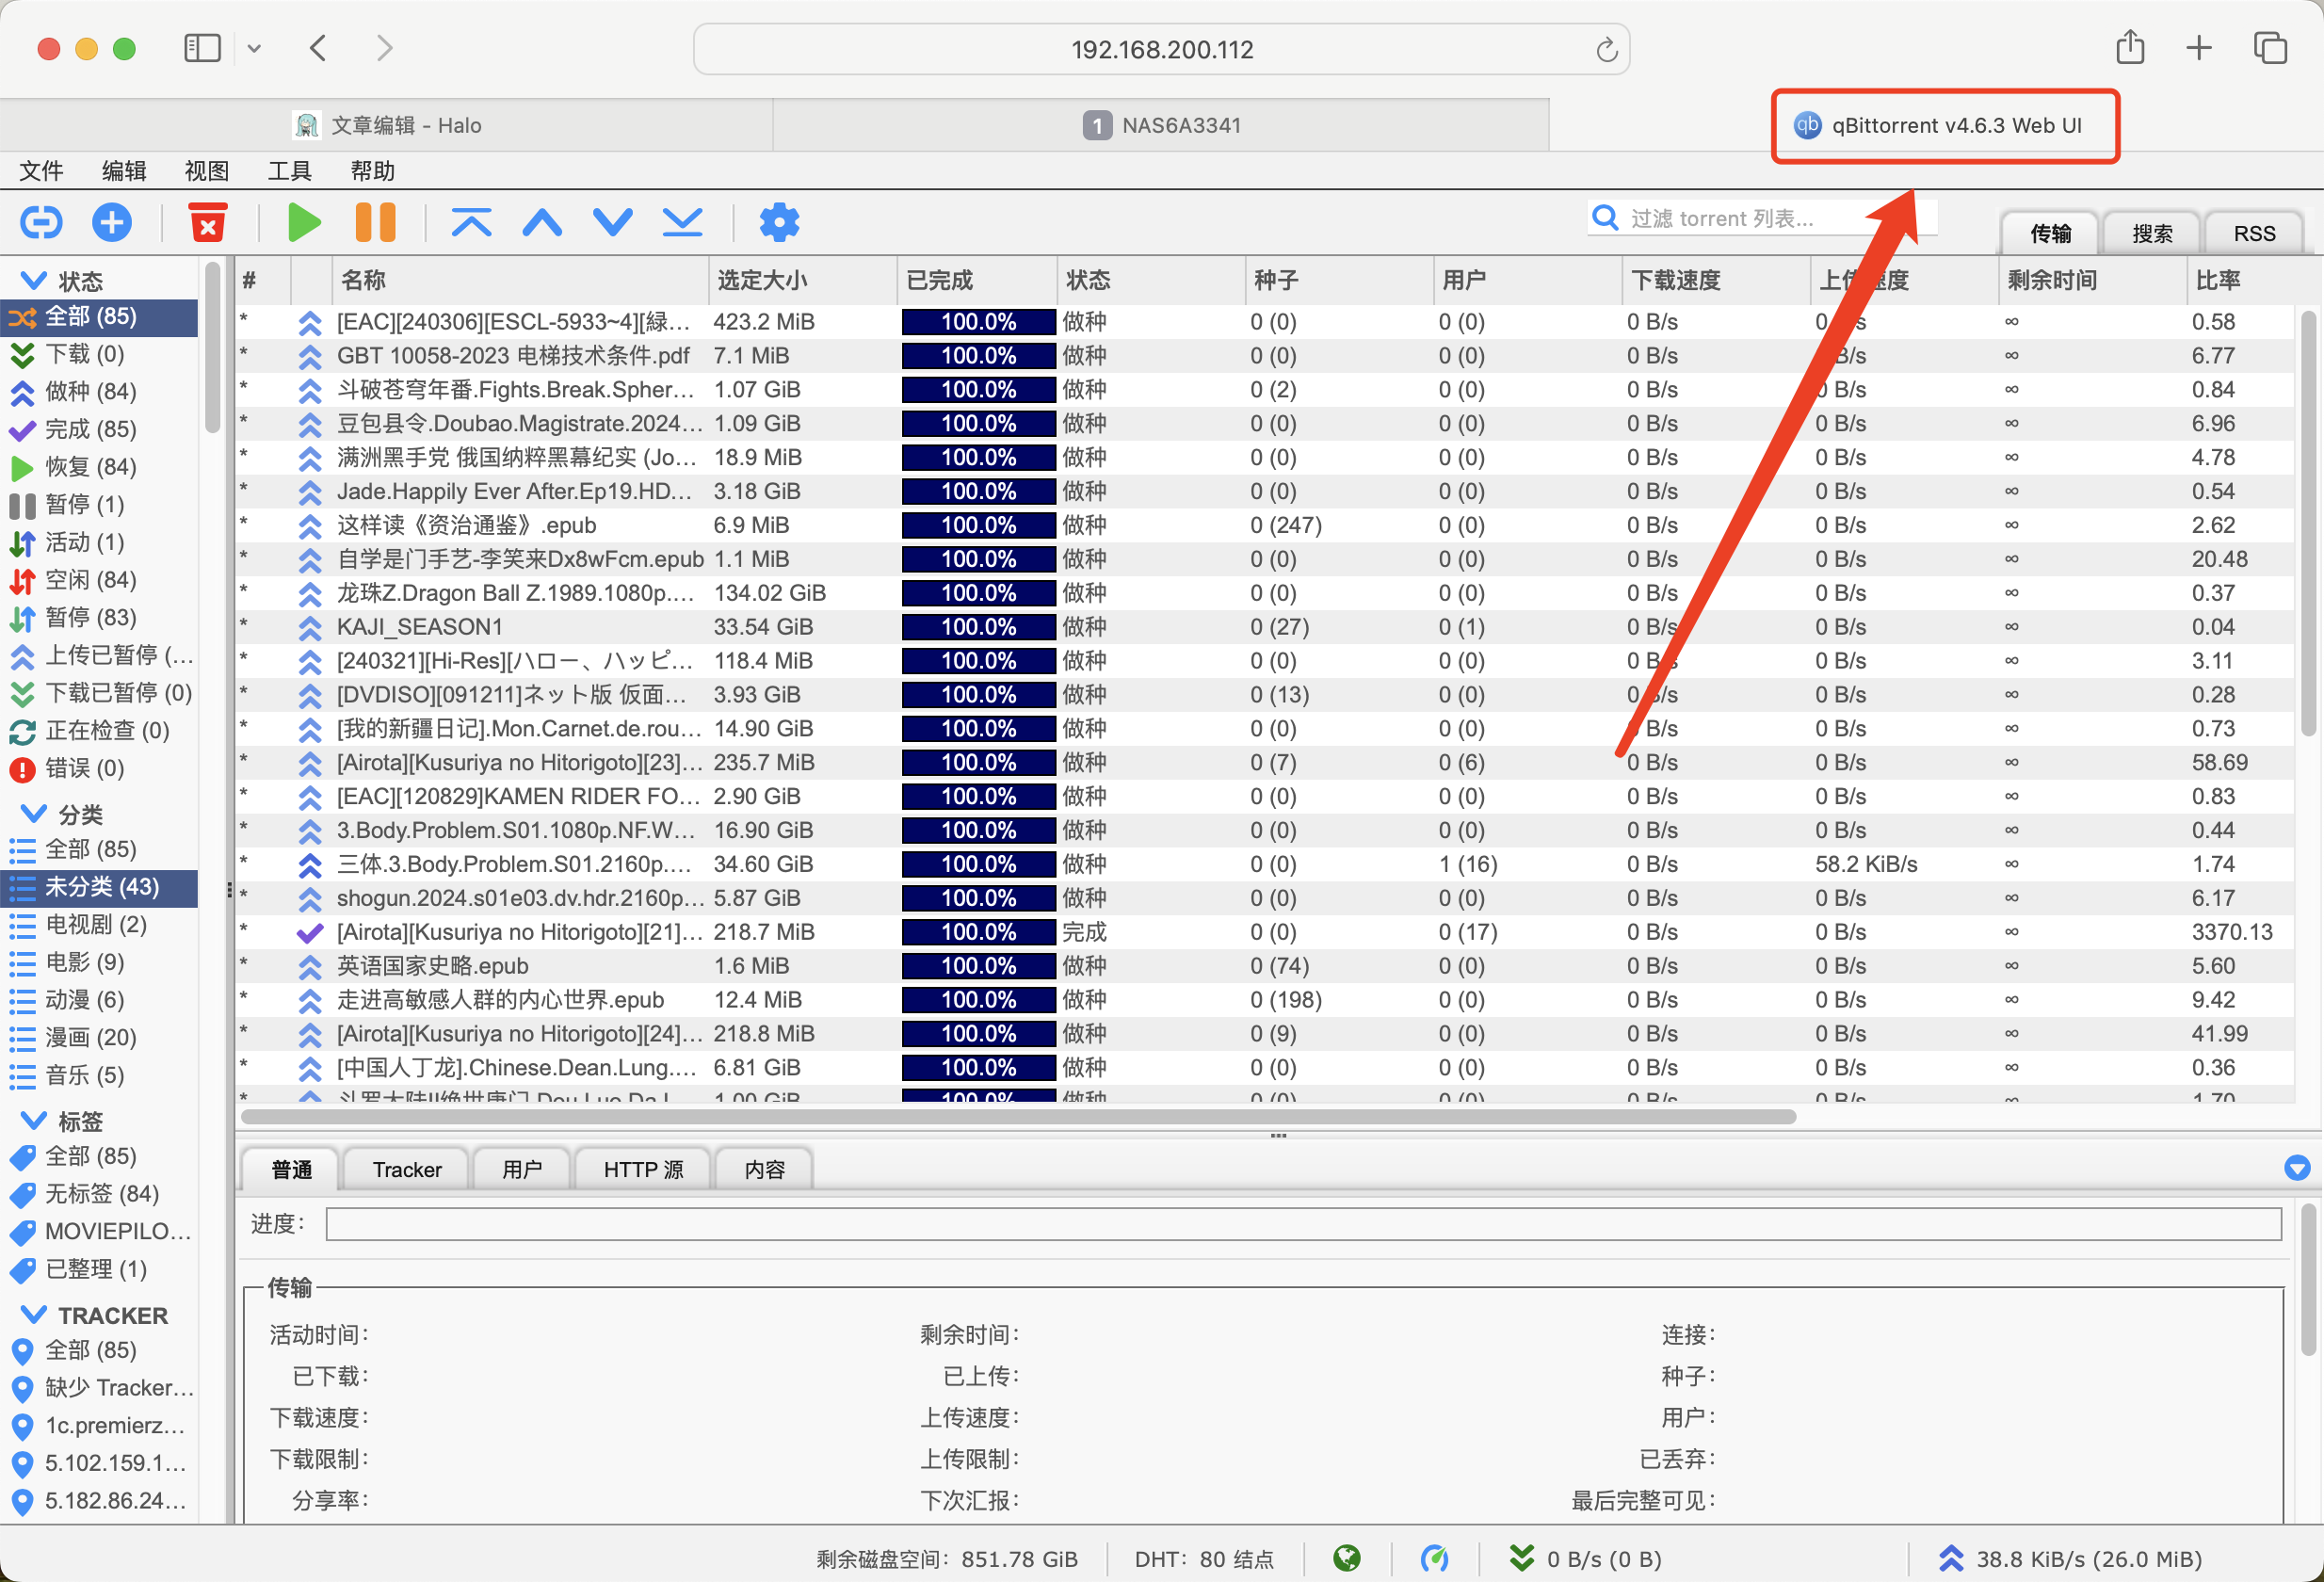Filter by 下载 (0) status

[x=99, y=354]
